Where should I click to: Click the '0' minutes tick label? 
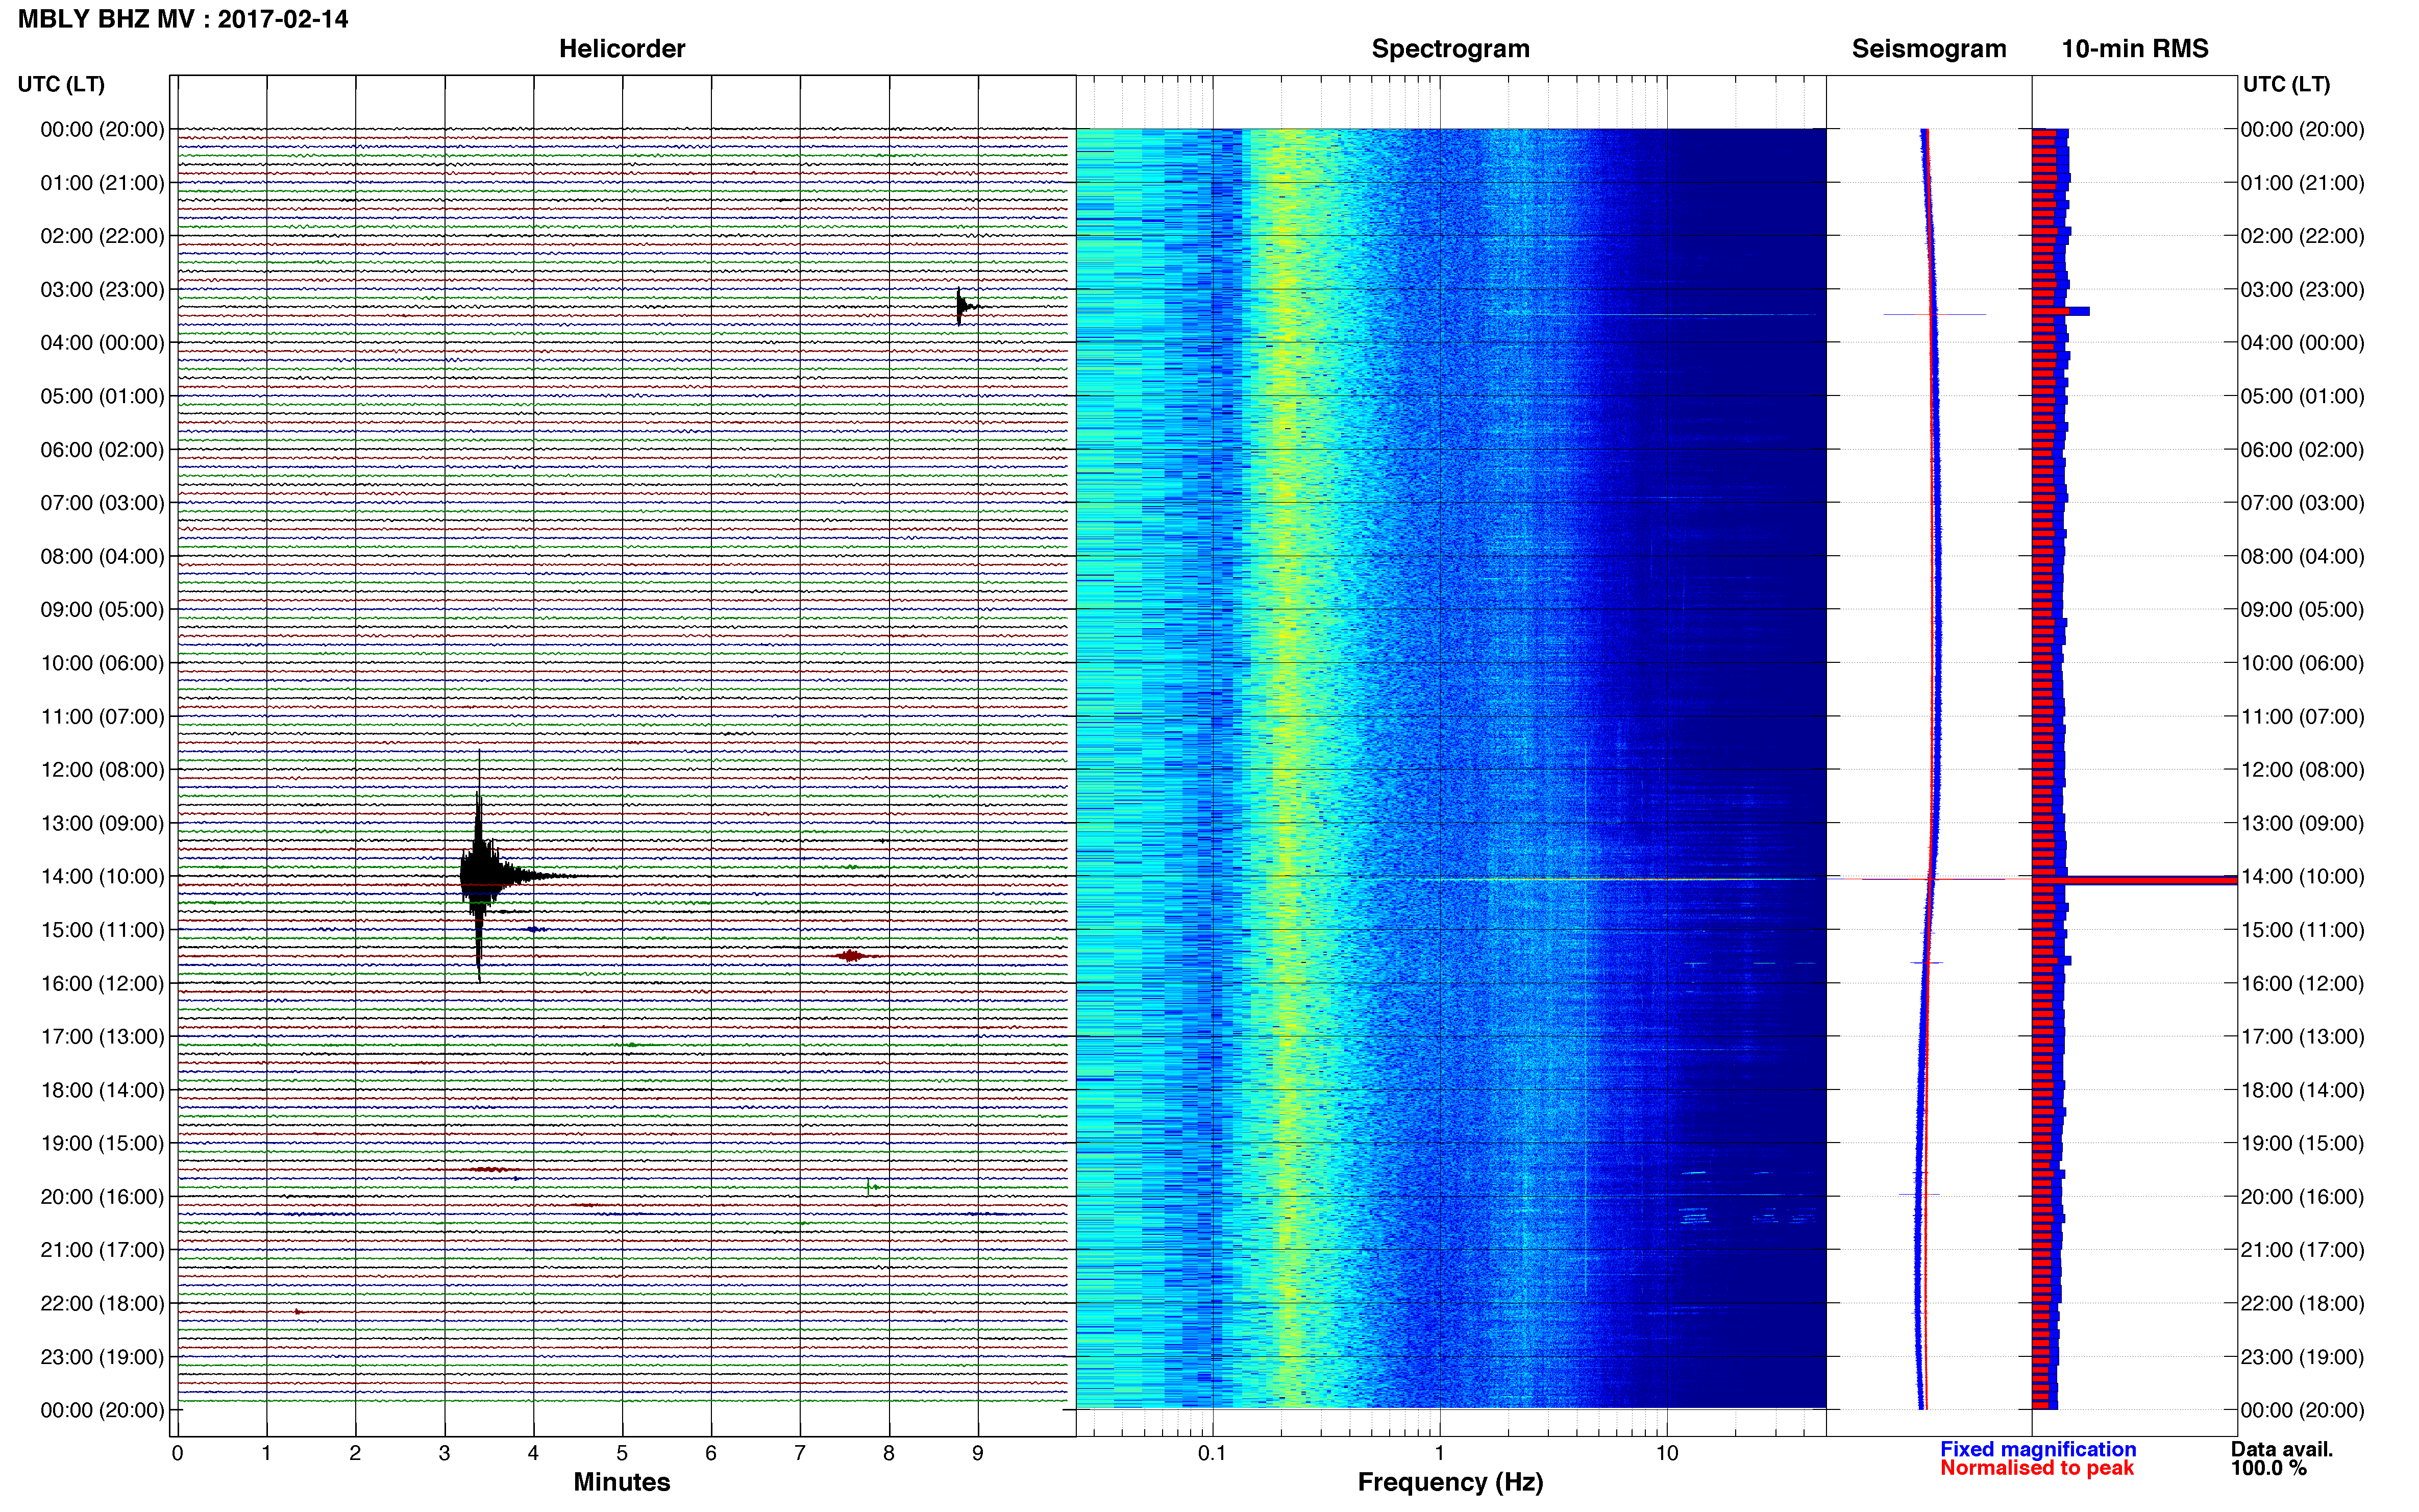click(177, 1453)
